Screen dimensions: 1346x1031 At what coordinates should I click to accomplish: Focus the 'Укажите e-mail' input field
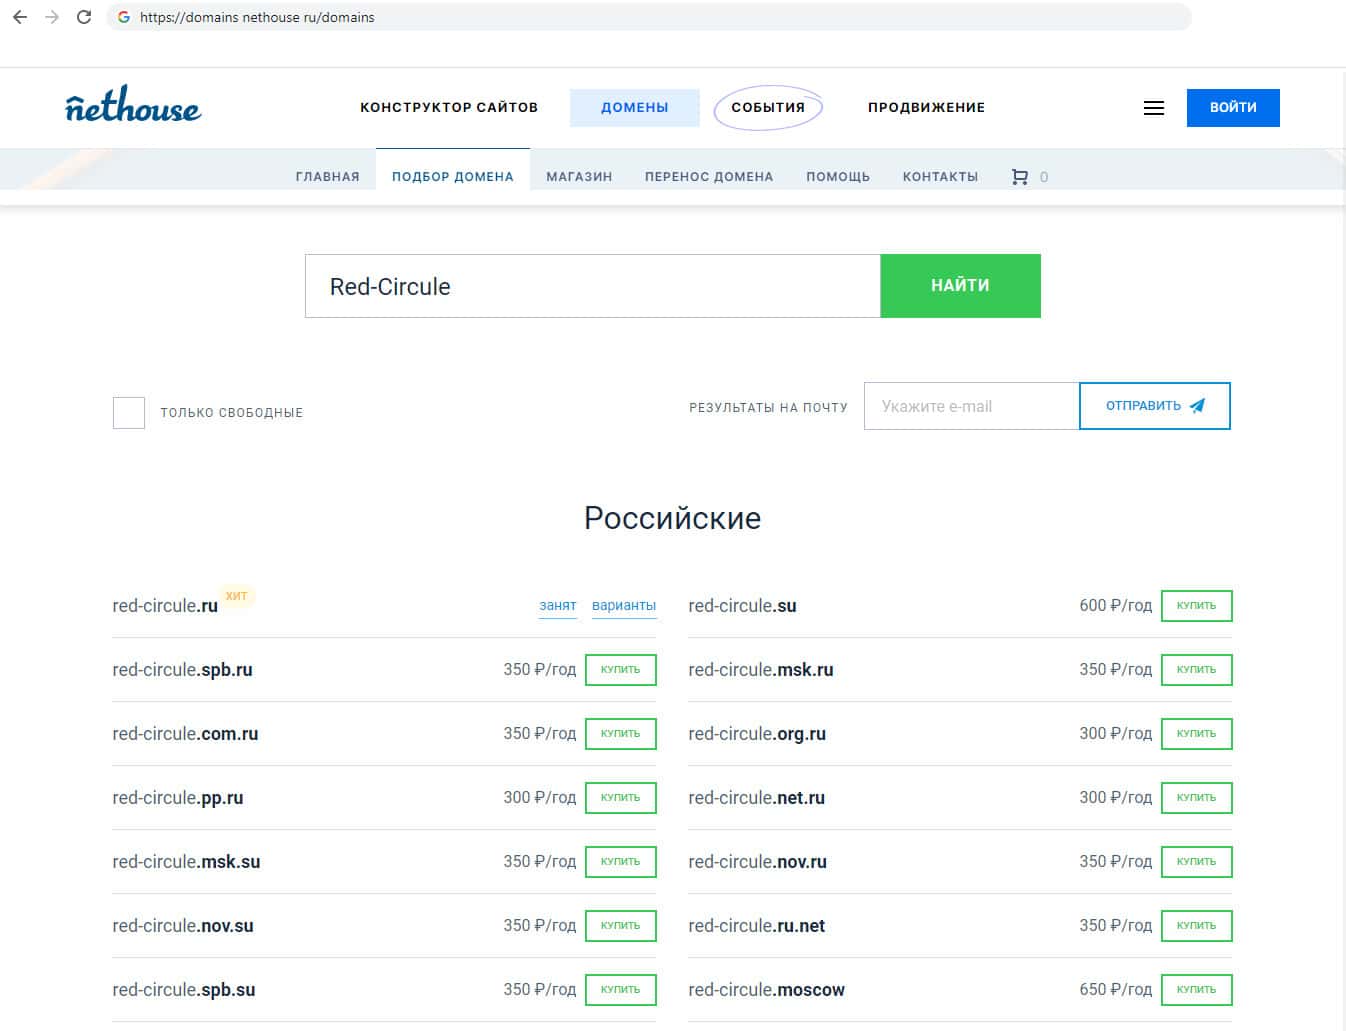click(x=970, y=406)
